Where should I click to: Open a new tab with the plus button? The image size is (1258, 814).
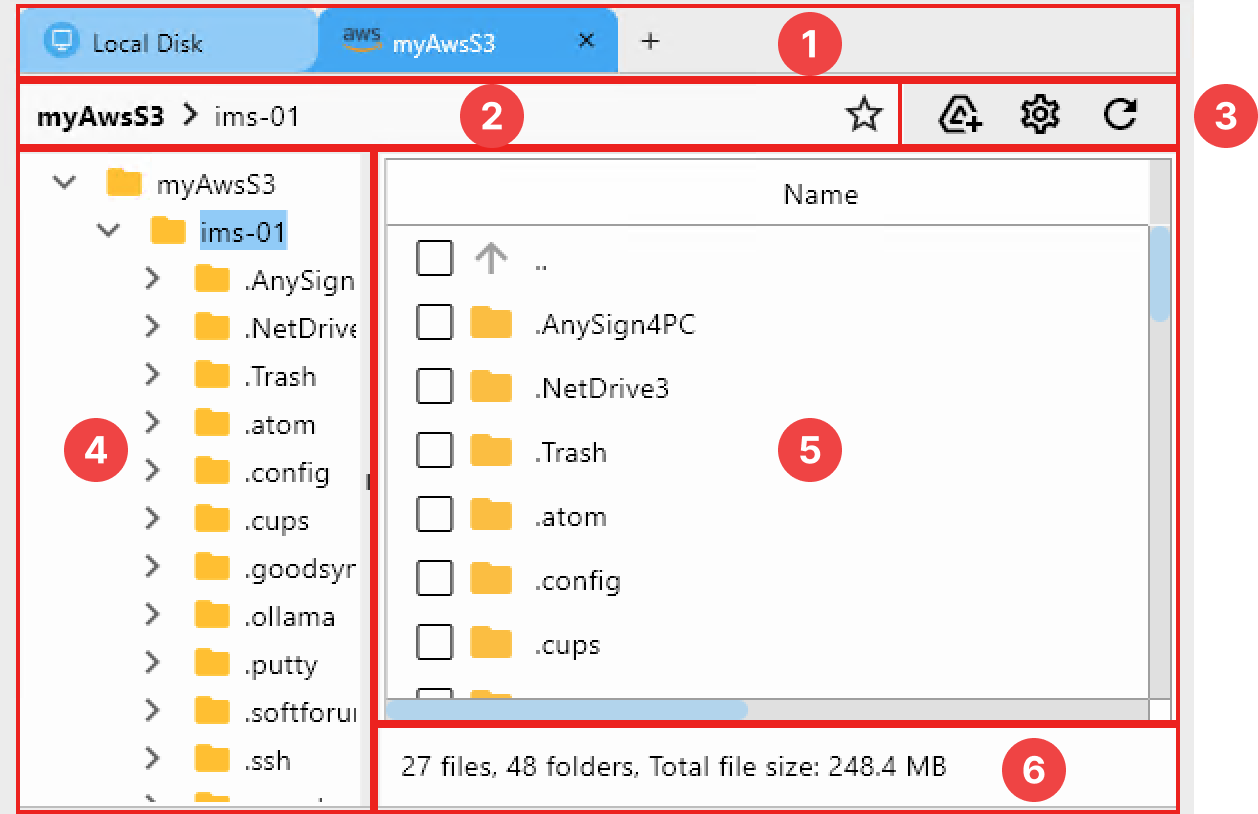650,41
